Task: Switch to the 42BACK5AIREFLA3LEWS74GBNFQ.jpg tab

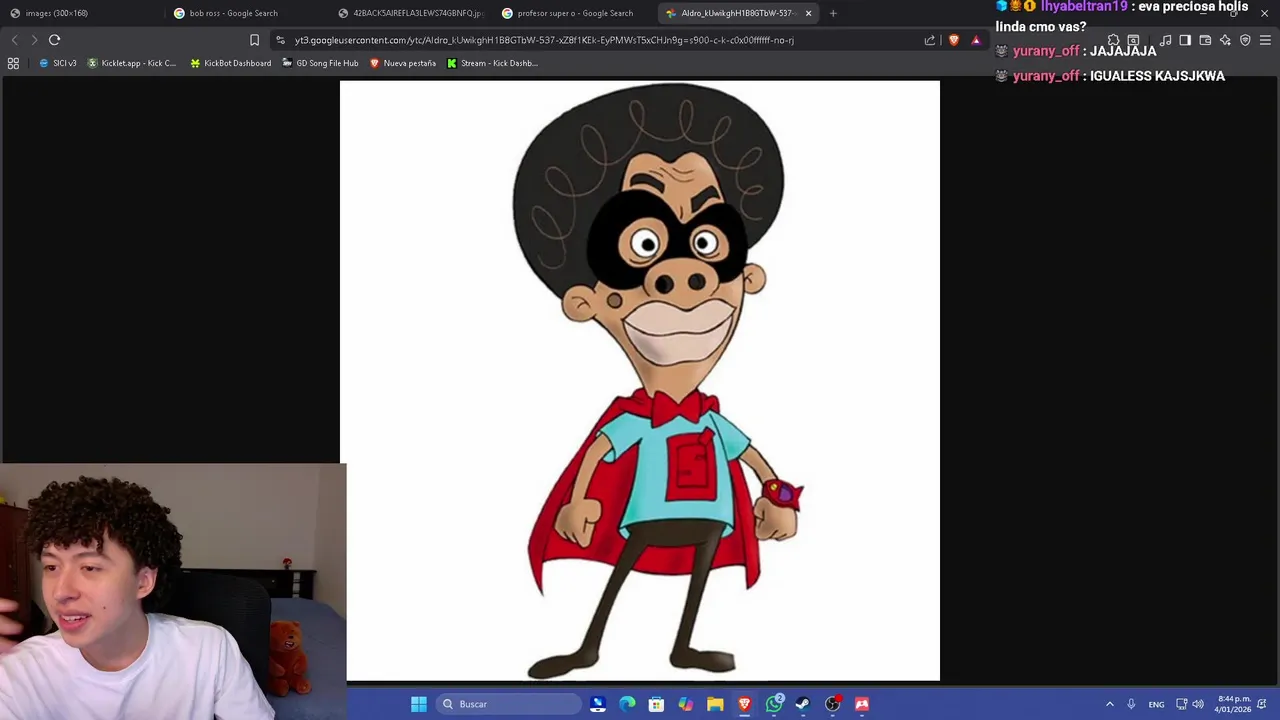Action: tap(410, 13)
